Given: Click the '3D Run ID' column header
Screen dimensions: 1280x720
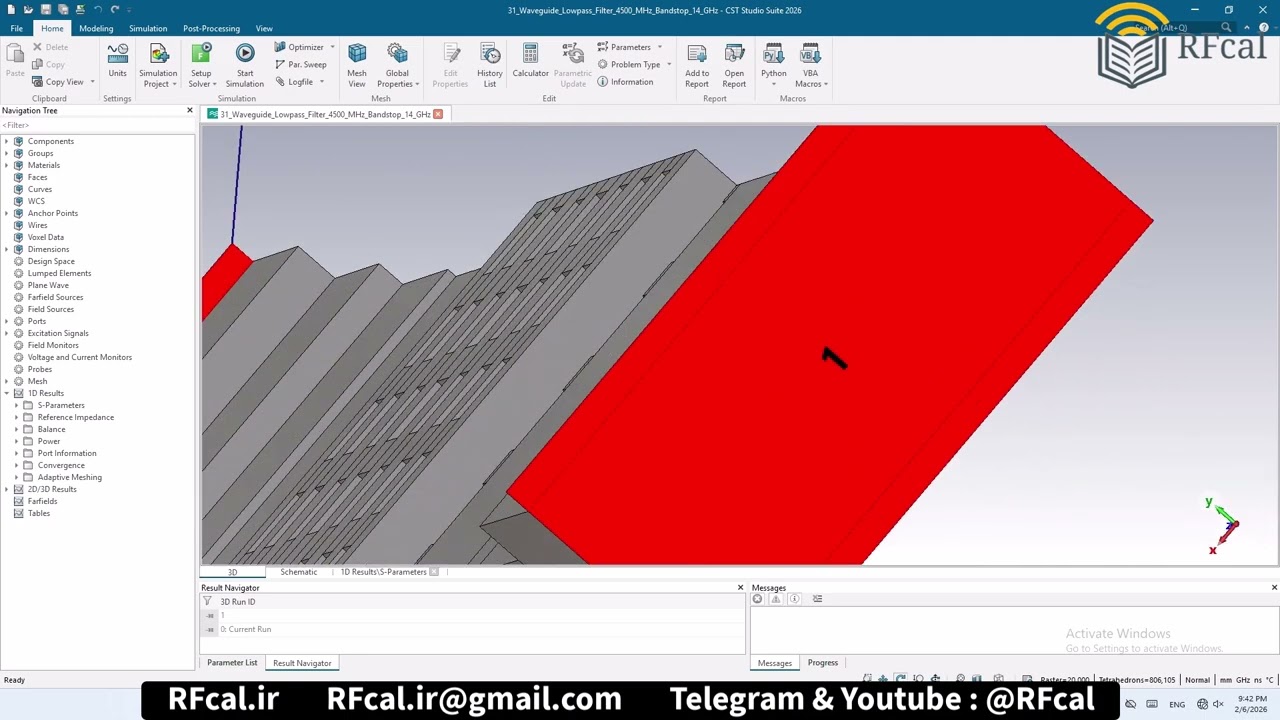Looking at the screenshot, I should pos(238,602).
